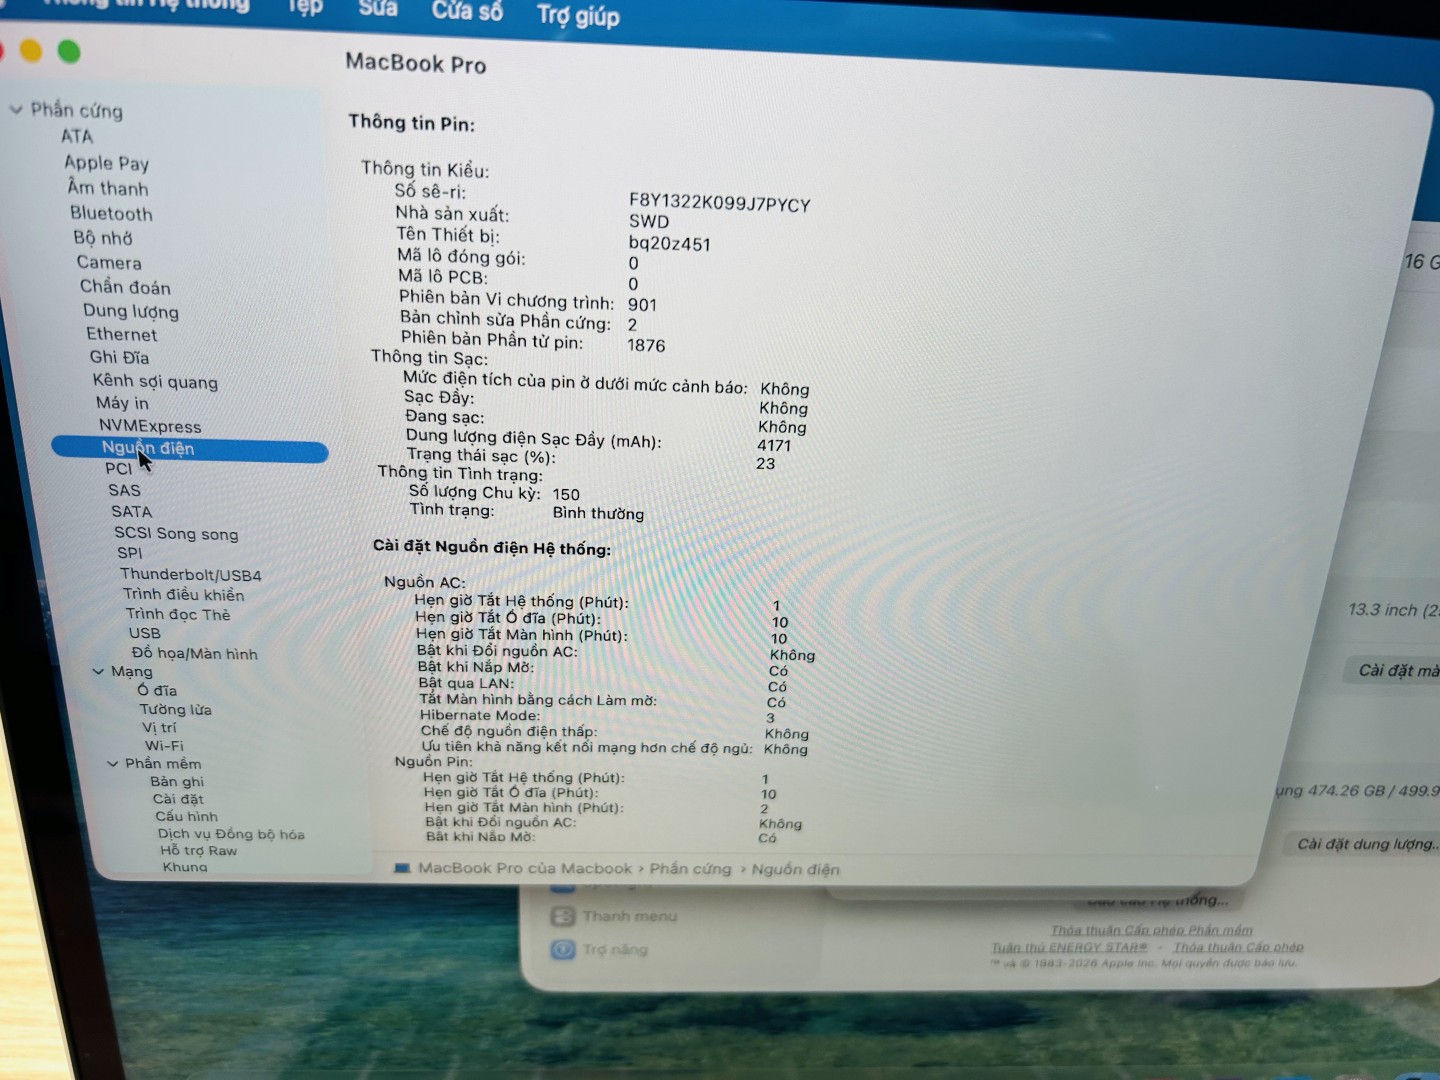The image size is (1440, 1080).
Task: Click Phần cứng in the breadcrumb path
Action: tap(690, 868)
